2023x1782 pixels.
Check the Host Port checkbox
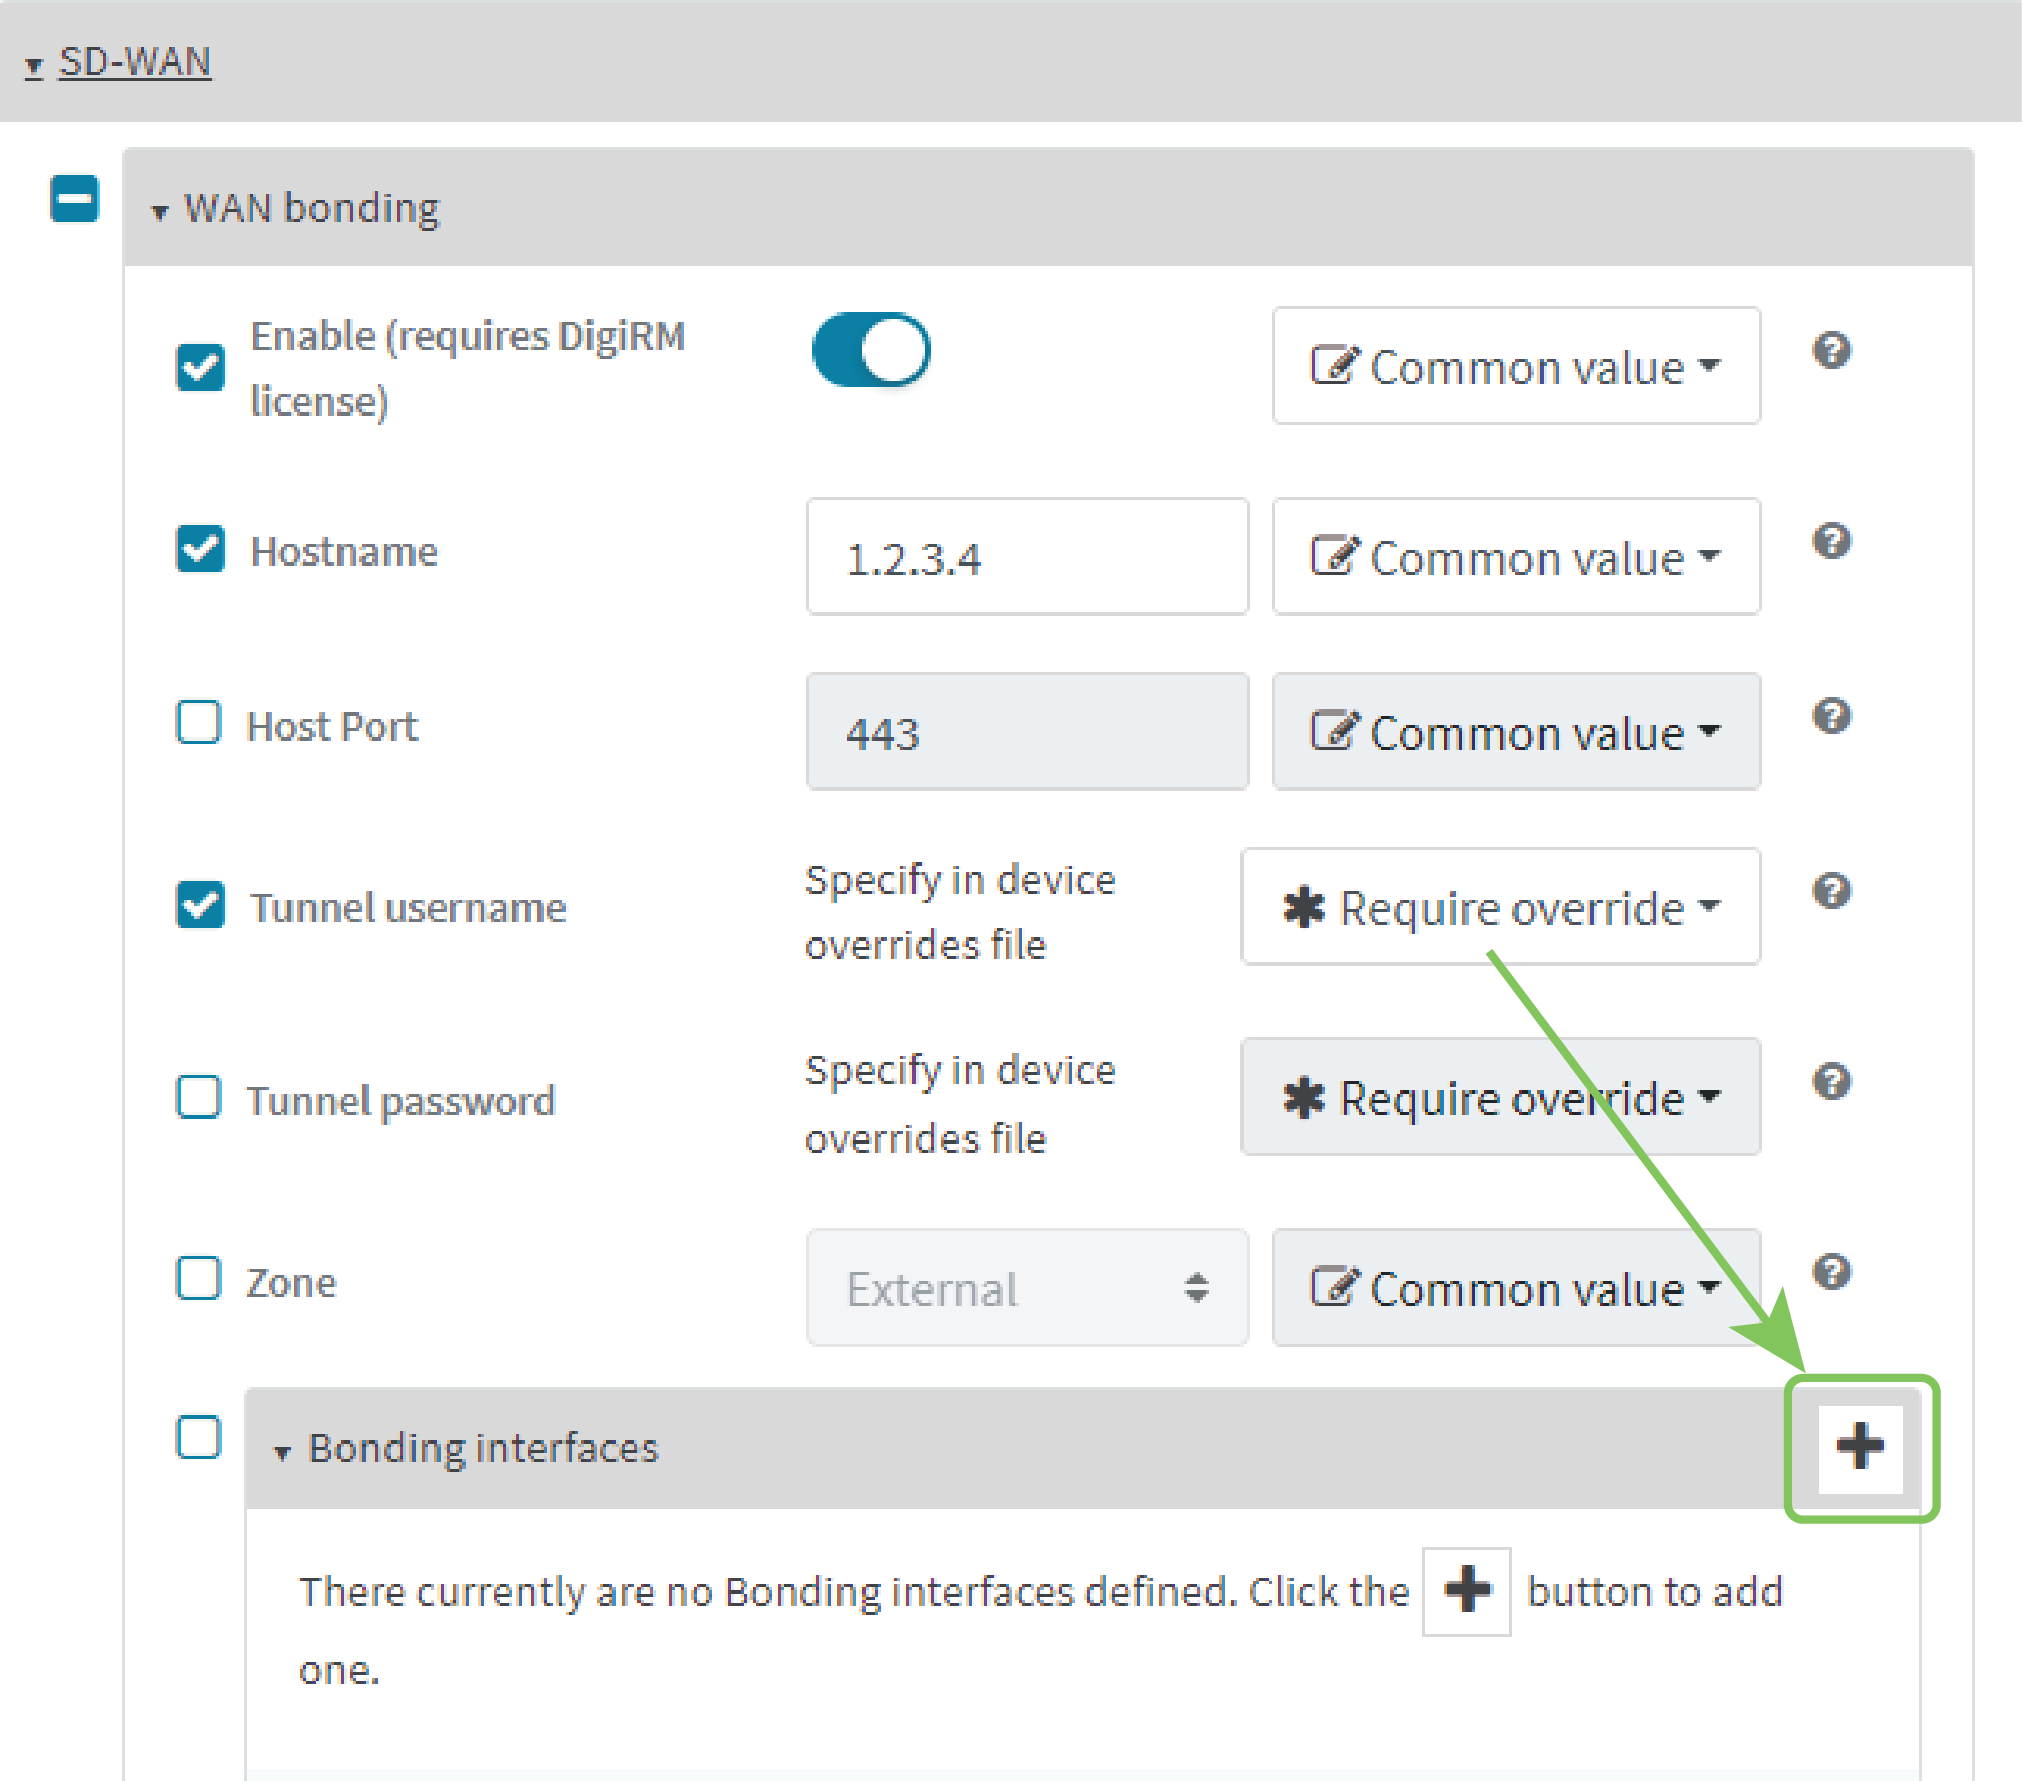pyautogui.click(x=199, y=722)
